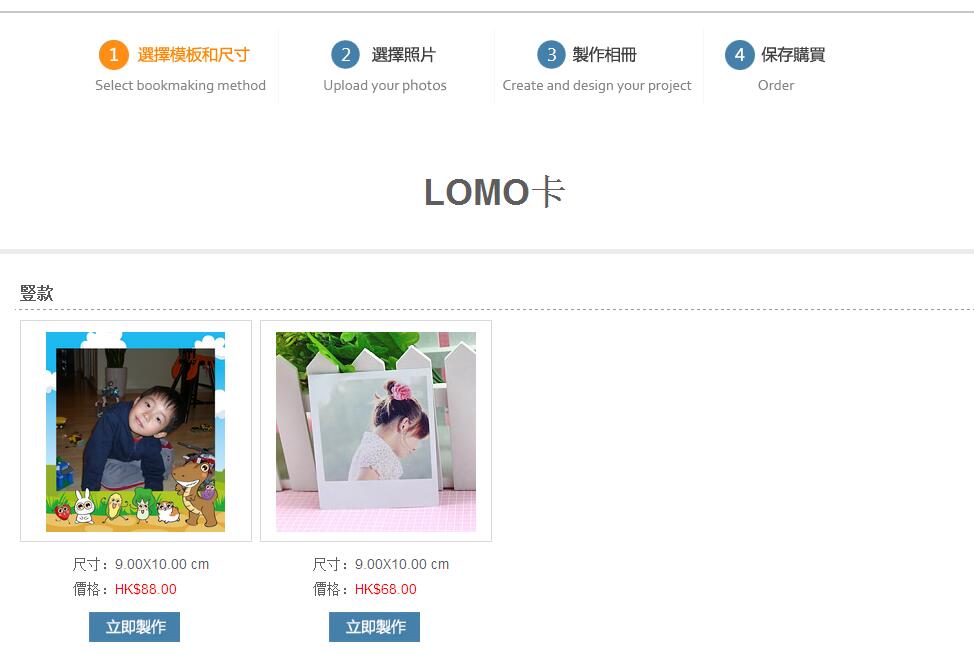The height and width of the screenshot is (669, 974).
Task: Click the blue step 3 circle icon
Action: [552, 55]
